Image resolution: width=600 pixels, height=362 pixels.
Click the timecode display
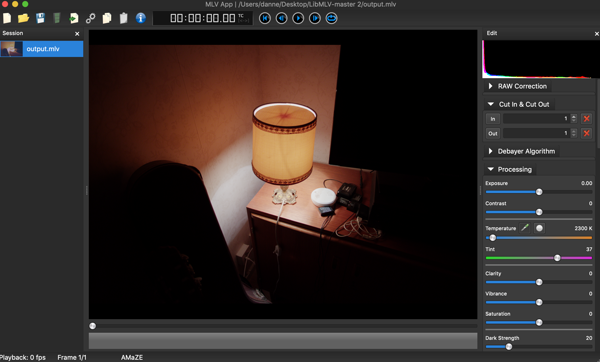point(202,18)
